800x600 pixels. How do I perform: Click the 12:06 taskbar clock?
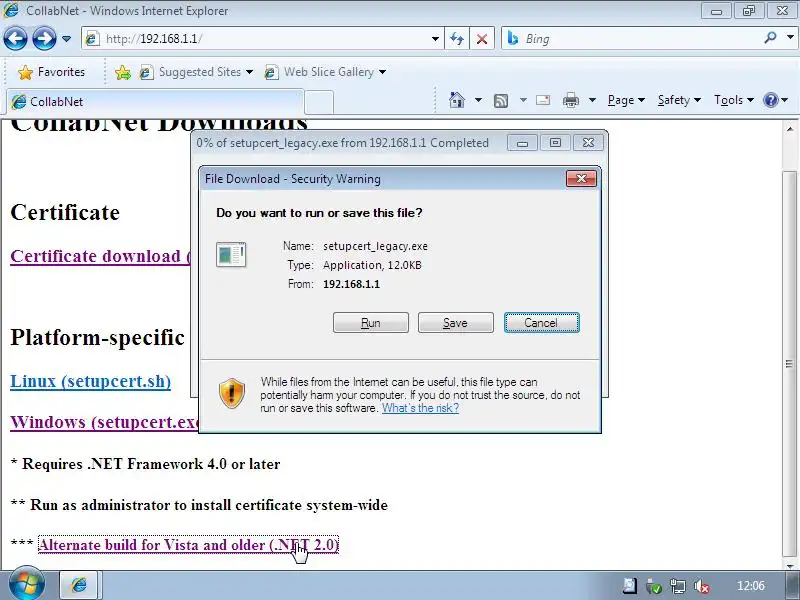tap(751, 586)
